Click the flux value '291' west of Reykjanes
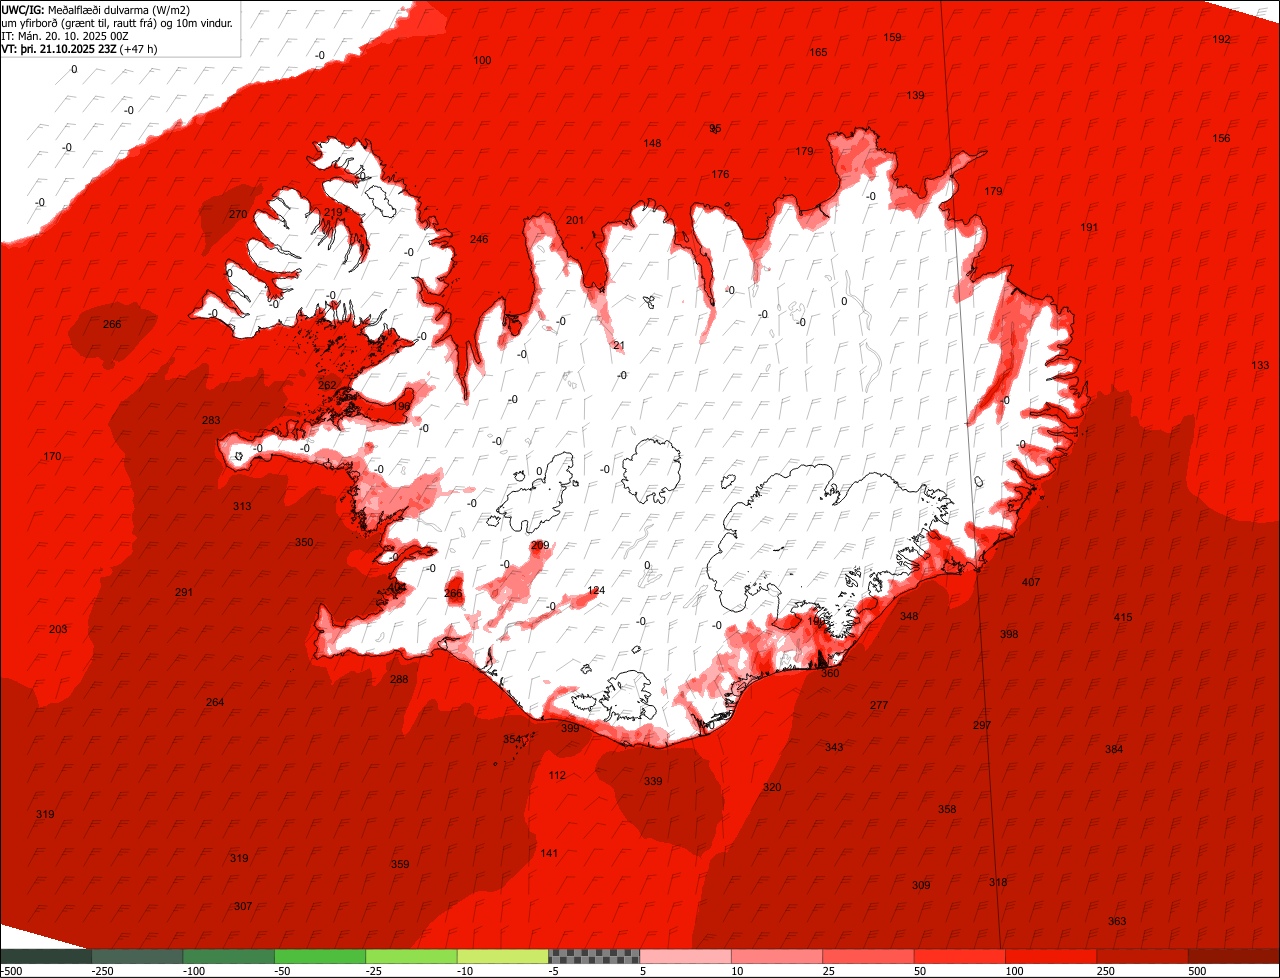 point(184,593)
